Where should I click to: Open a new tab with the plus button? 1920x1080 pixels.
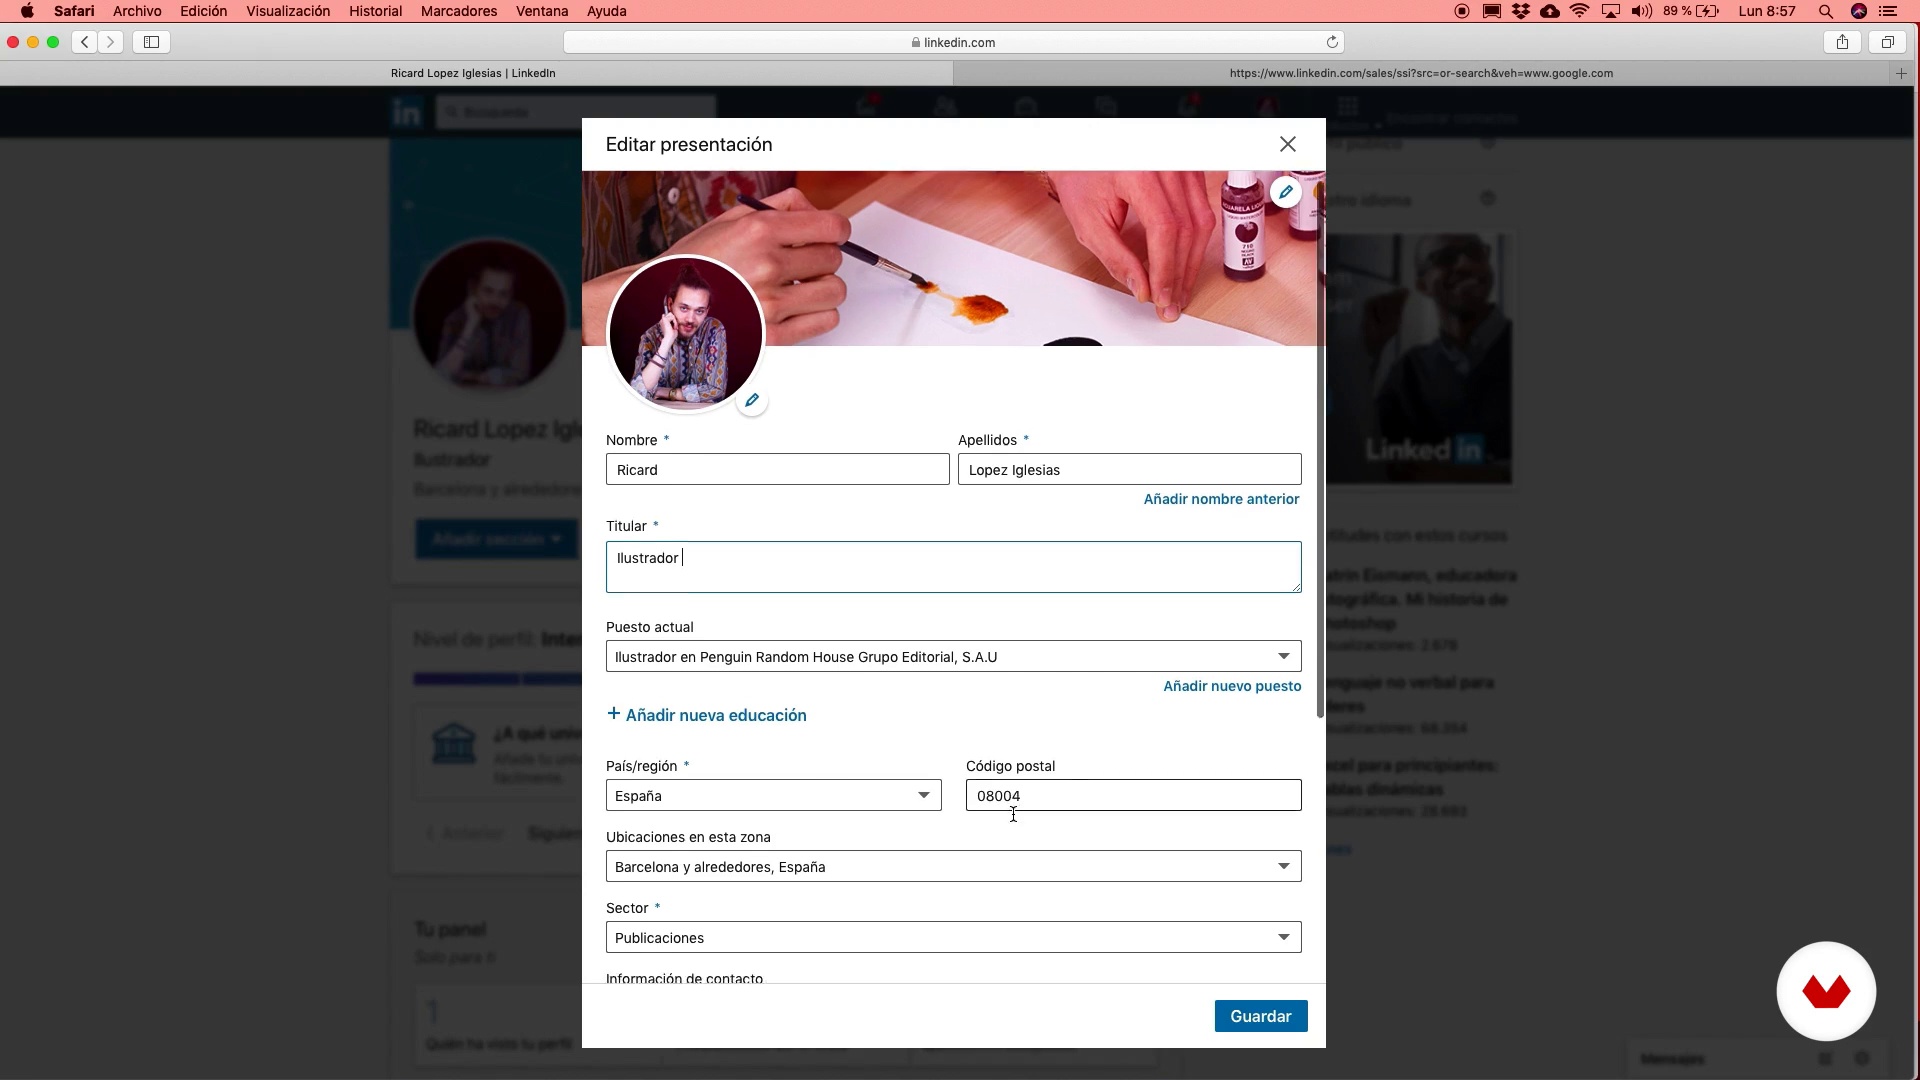pos(1901,73)
